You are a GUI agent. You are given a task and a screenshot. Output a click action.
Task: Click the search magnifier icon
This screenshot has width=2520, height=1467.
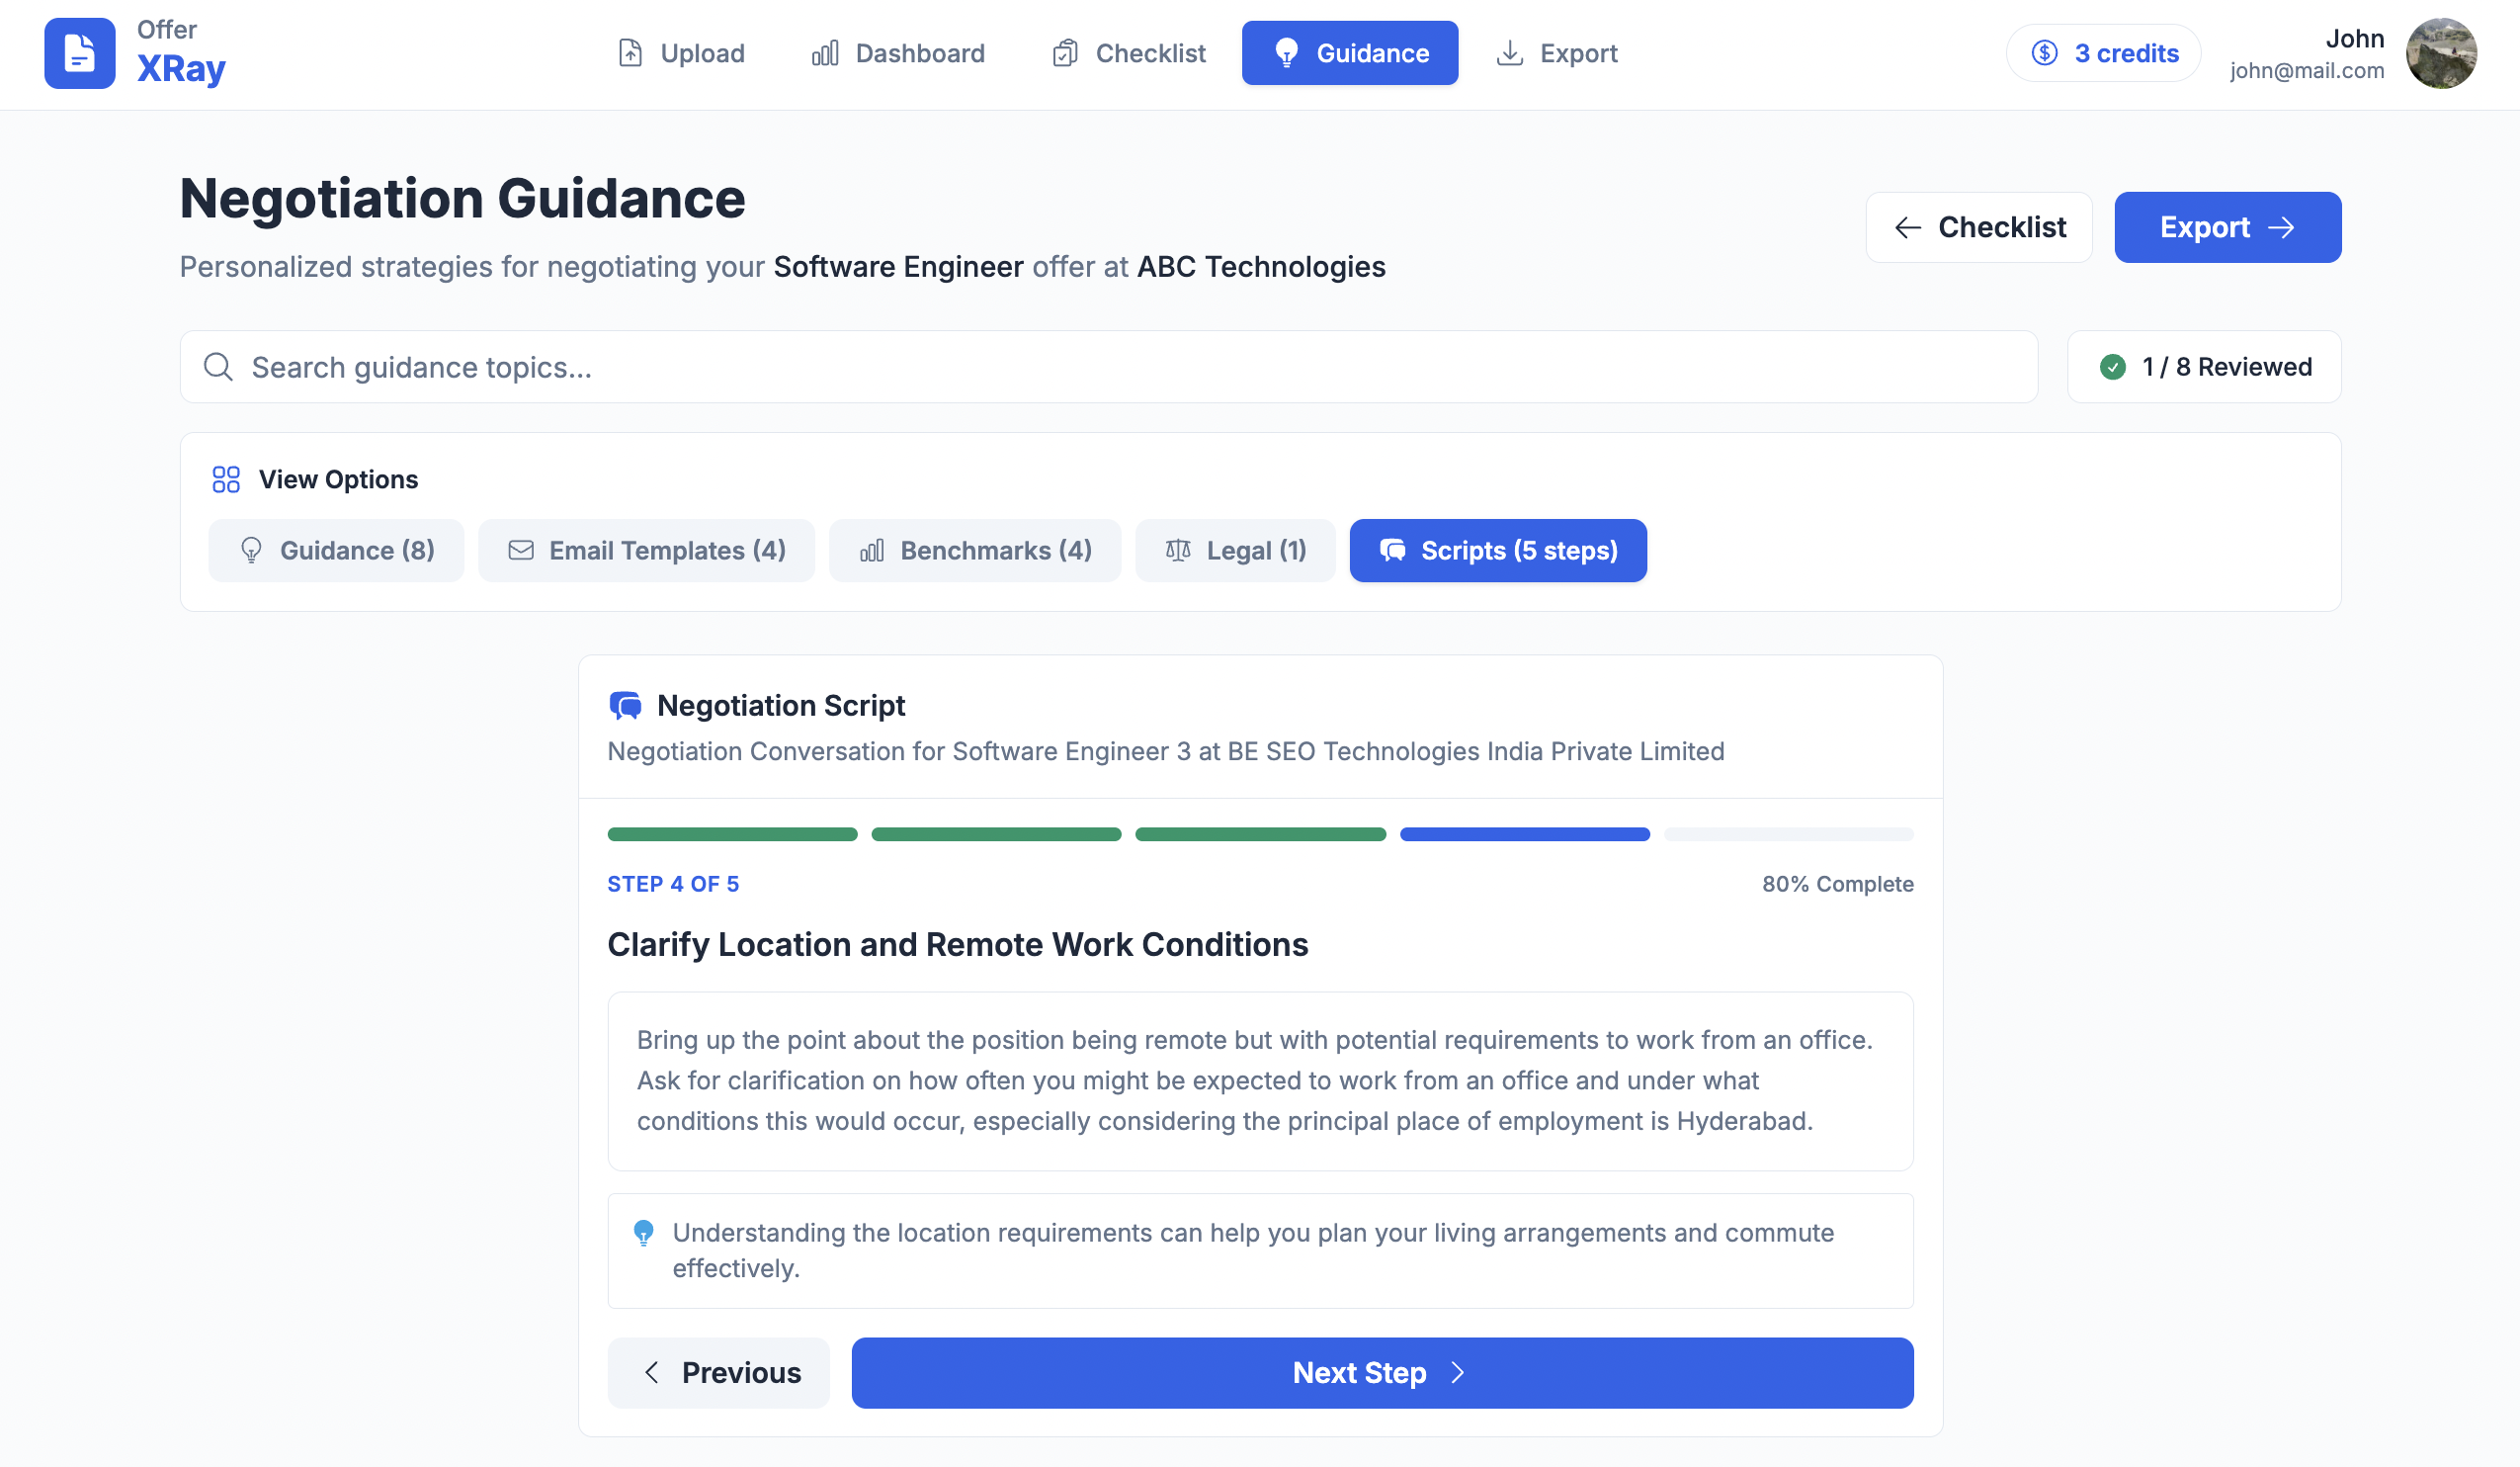pos(218,367)
